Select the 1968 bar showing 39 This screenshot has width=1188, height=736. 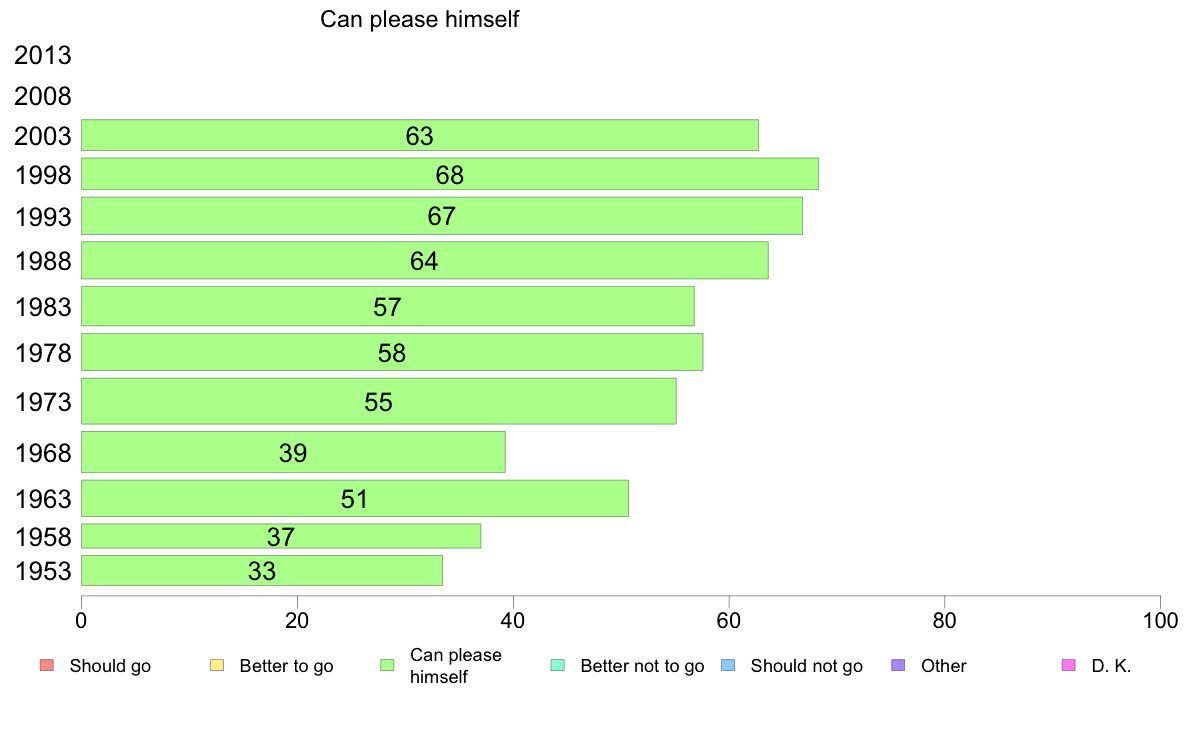293,452
